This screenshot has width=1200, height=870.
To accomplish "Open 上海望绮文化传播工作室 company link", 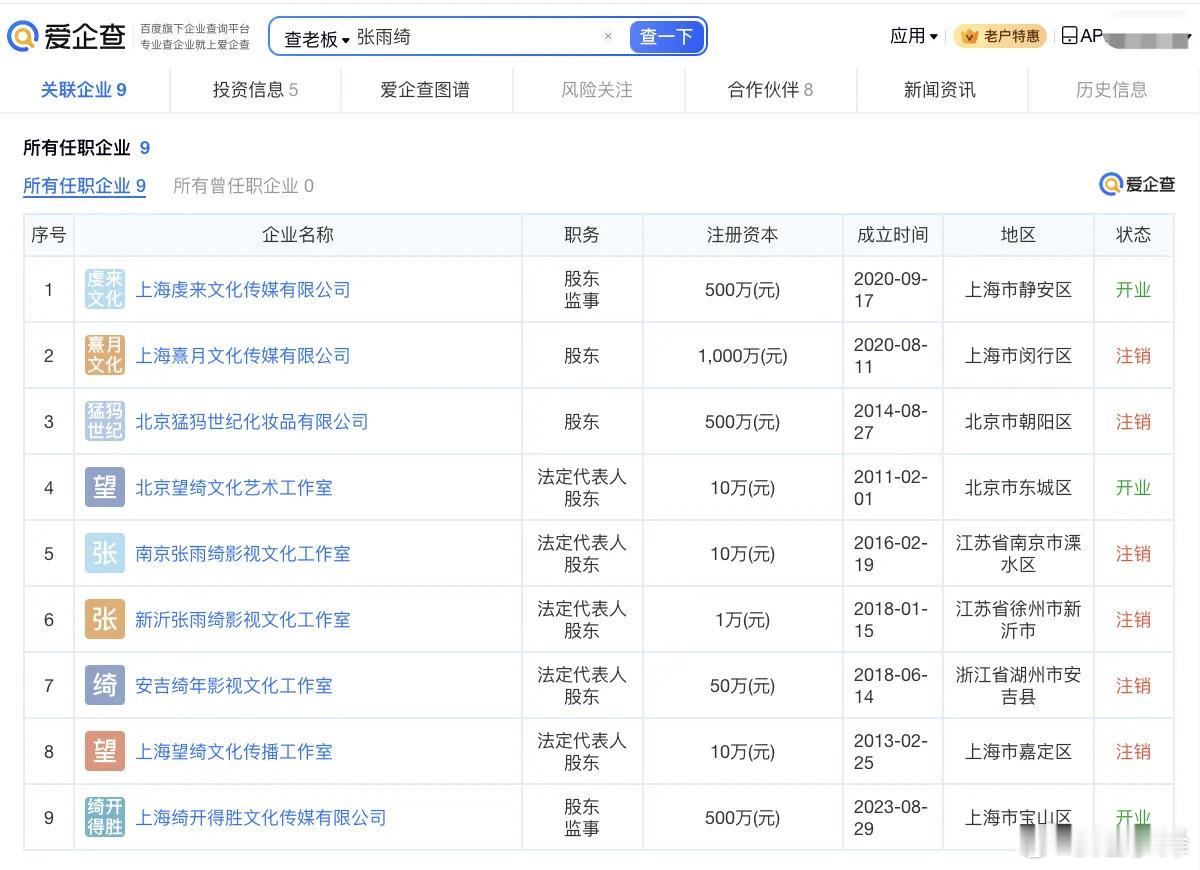I will tap(234, 752).
